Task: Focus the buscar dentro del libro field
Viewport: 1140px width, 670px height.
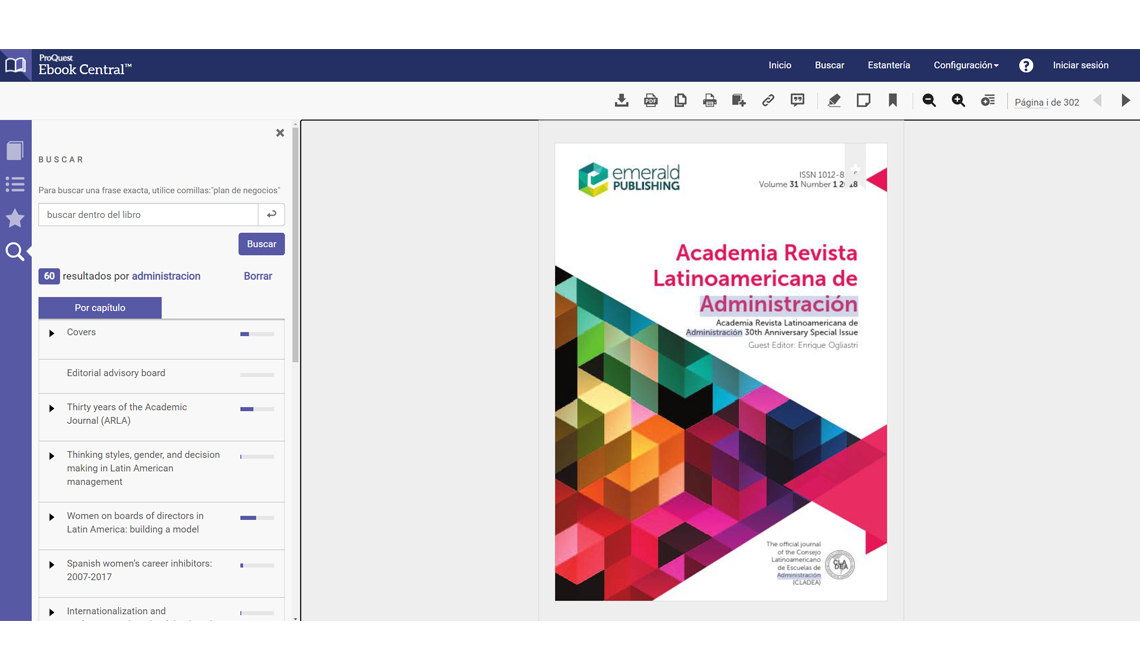Action: point(148,214)
